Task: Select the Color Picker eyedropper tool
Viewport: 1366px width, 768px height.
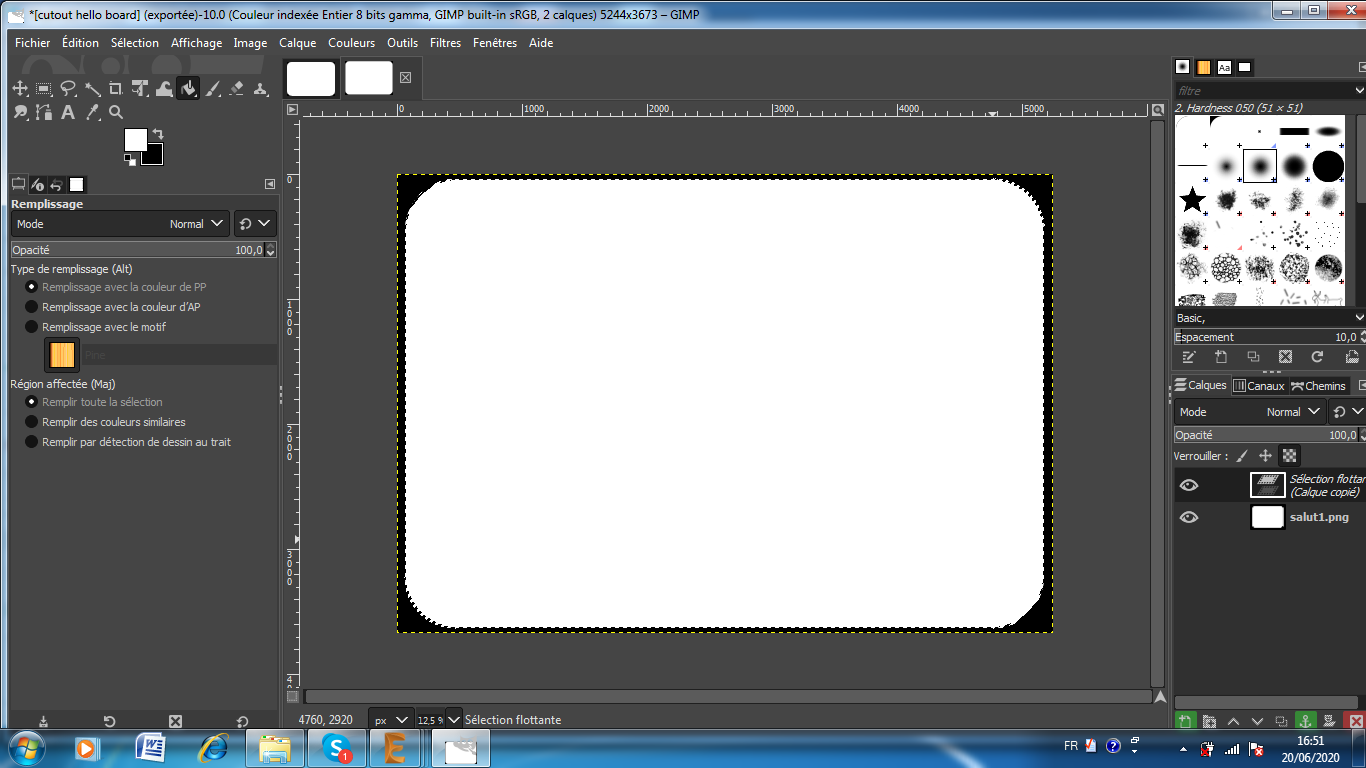Action: (92, 113)
